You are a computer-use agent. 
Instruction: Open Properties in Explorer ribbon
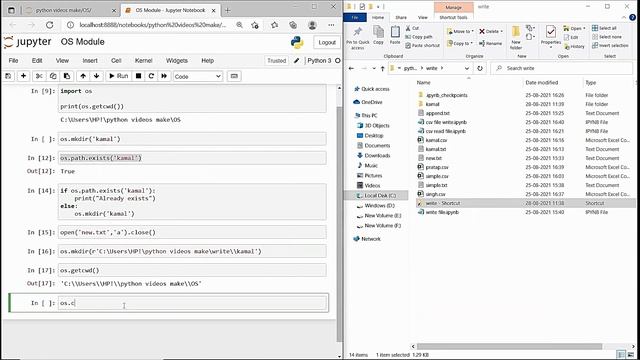click(551, 36)
